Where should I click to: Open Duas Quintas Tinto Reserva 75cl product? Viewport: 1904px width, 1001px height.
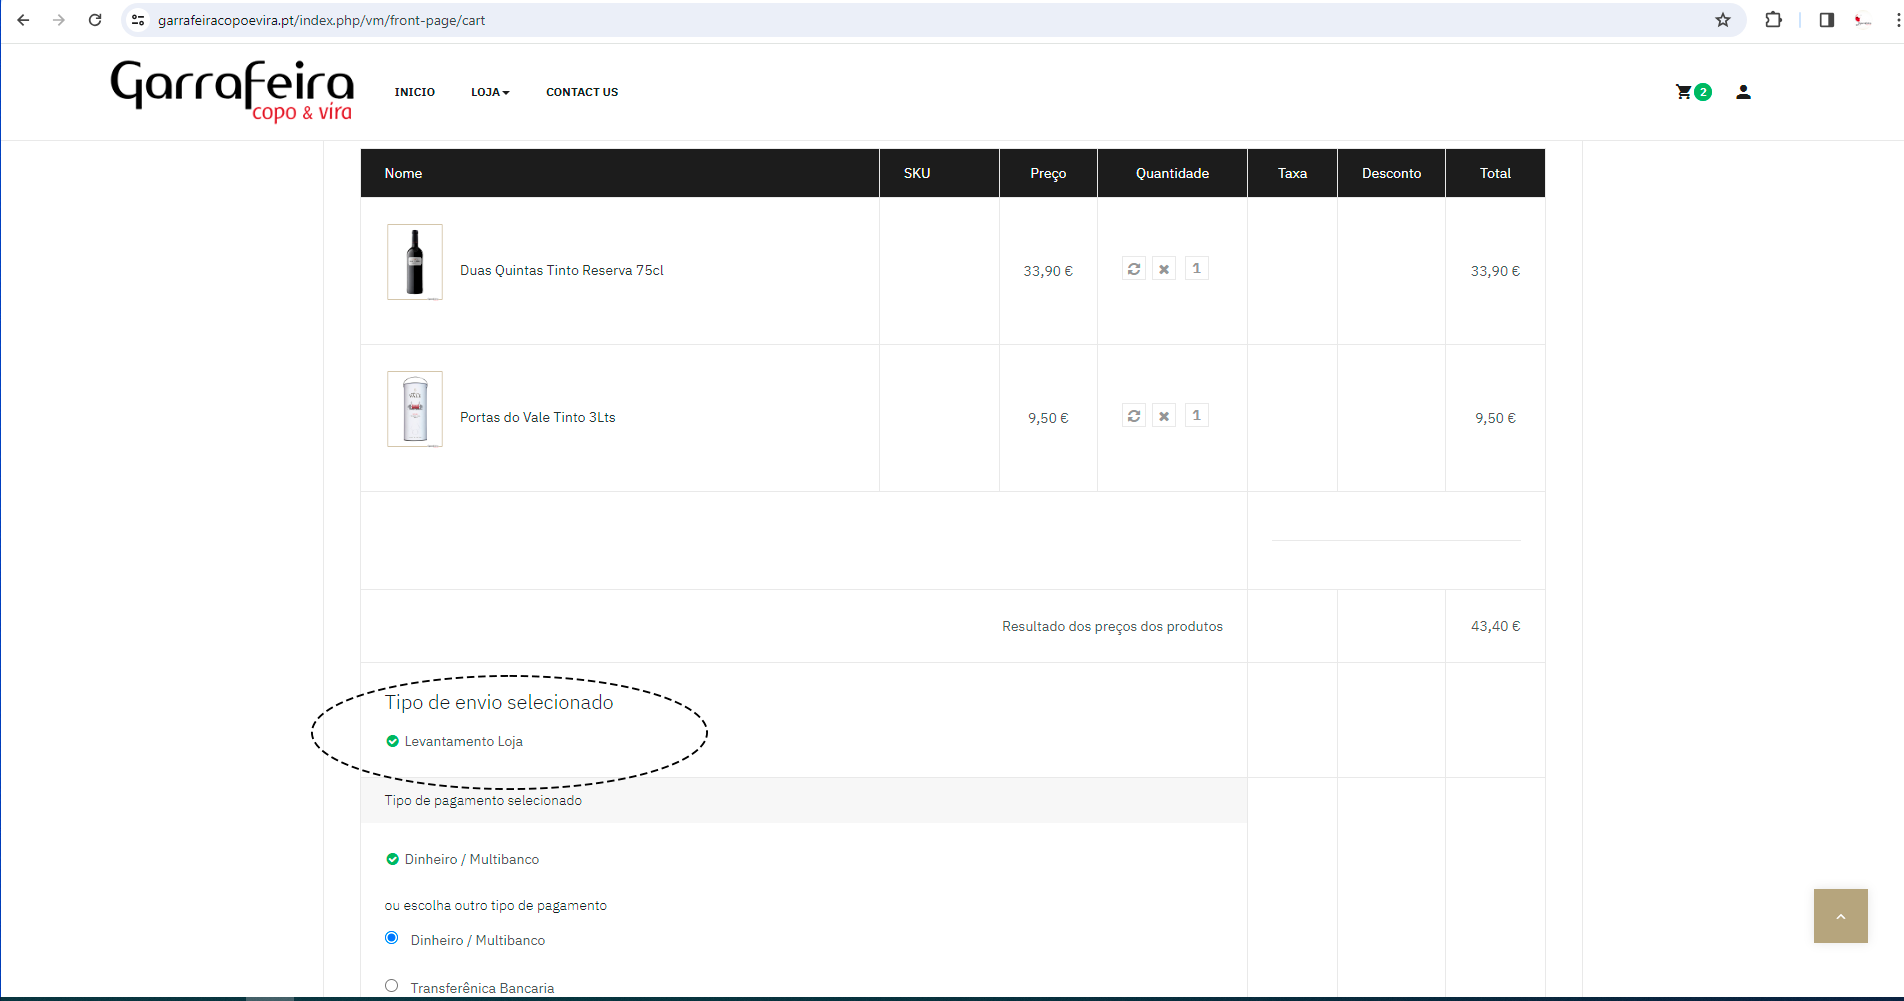pyautogui.click(x=561, y=270)
